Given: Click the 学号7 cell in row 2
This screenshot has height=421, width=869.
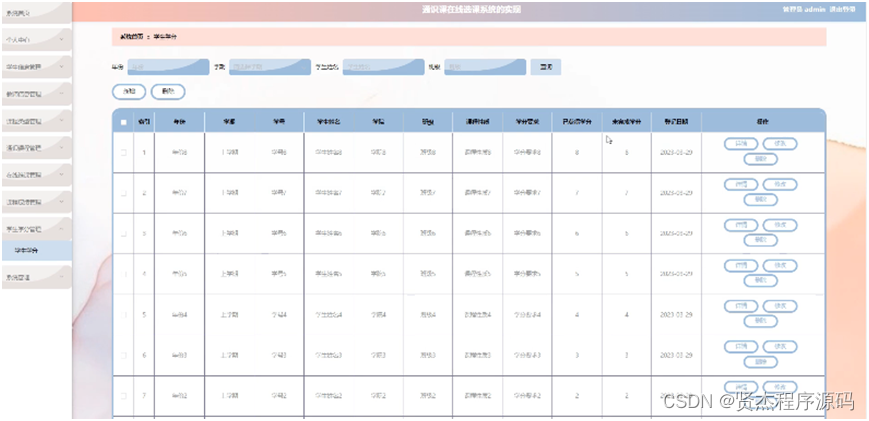Looking at the screenshot, I should (279, 193).
